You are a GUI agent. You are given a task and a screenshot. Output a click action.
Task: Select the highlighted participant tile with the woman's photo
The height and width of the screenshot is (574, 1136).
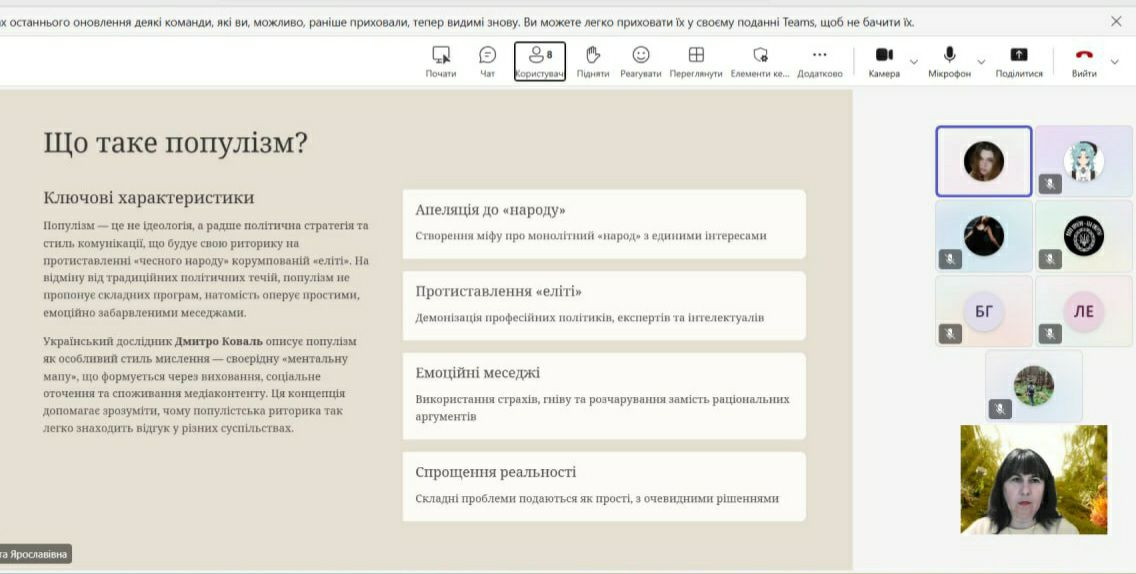[x=983, y=162]
